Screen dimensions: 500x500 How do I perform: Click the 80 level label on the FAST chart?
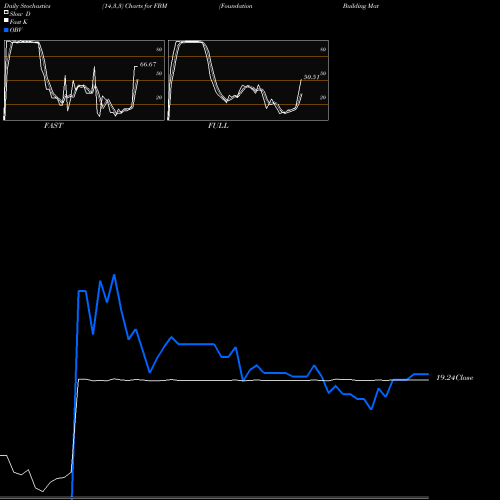point(159,49)
